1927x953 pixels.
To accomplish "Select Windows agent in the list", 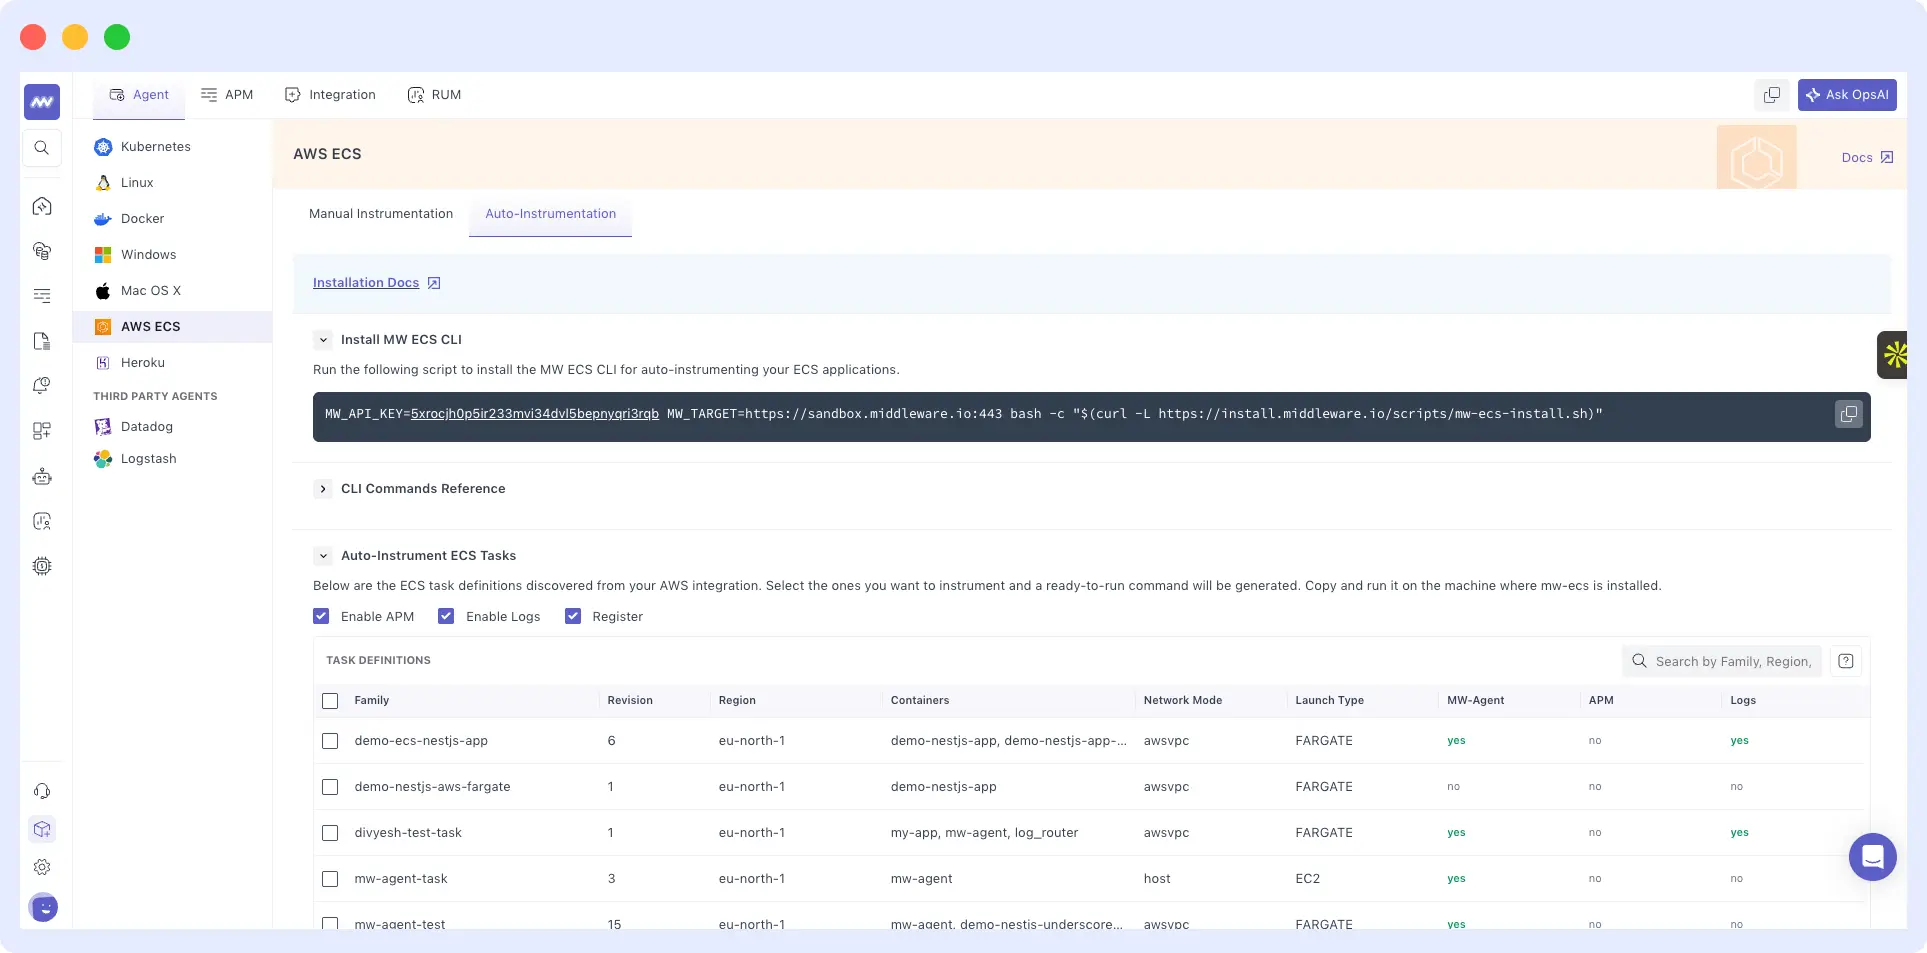I will point(172,255).
